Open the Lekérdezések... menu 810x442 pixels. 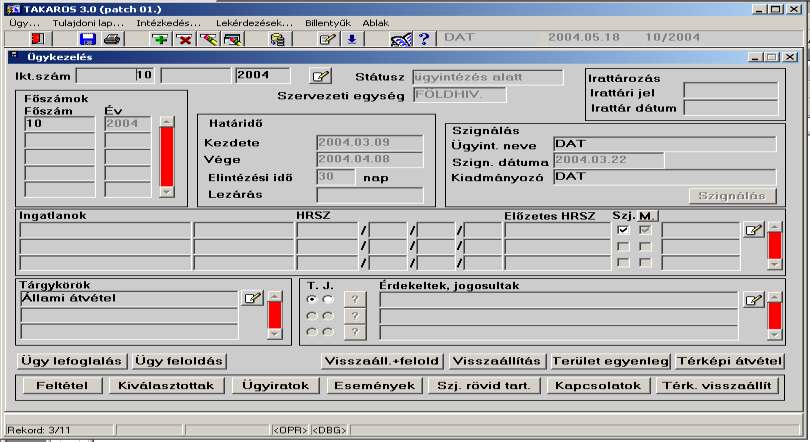[x=254, y=23]
